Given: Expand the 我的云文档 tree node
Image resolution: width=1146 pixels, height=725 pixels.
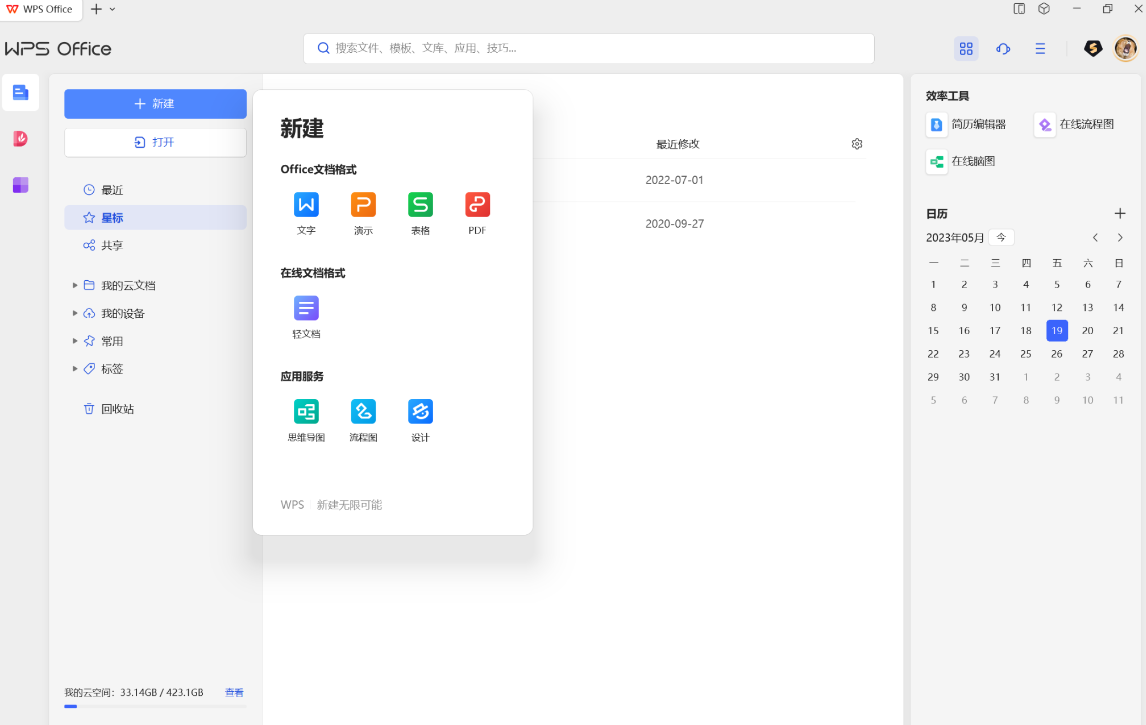Looking at the screenshot, I should coord(75,286).
